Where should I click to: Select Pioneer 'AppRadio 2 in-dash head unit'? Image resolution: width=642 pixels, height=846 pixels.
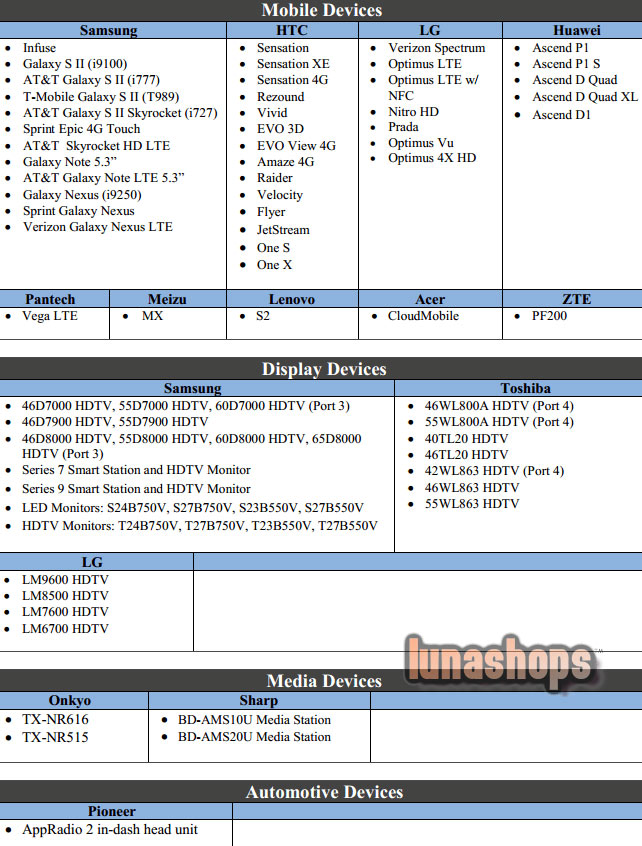pyautogui.click(x=110, y=830)
